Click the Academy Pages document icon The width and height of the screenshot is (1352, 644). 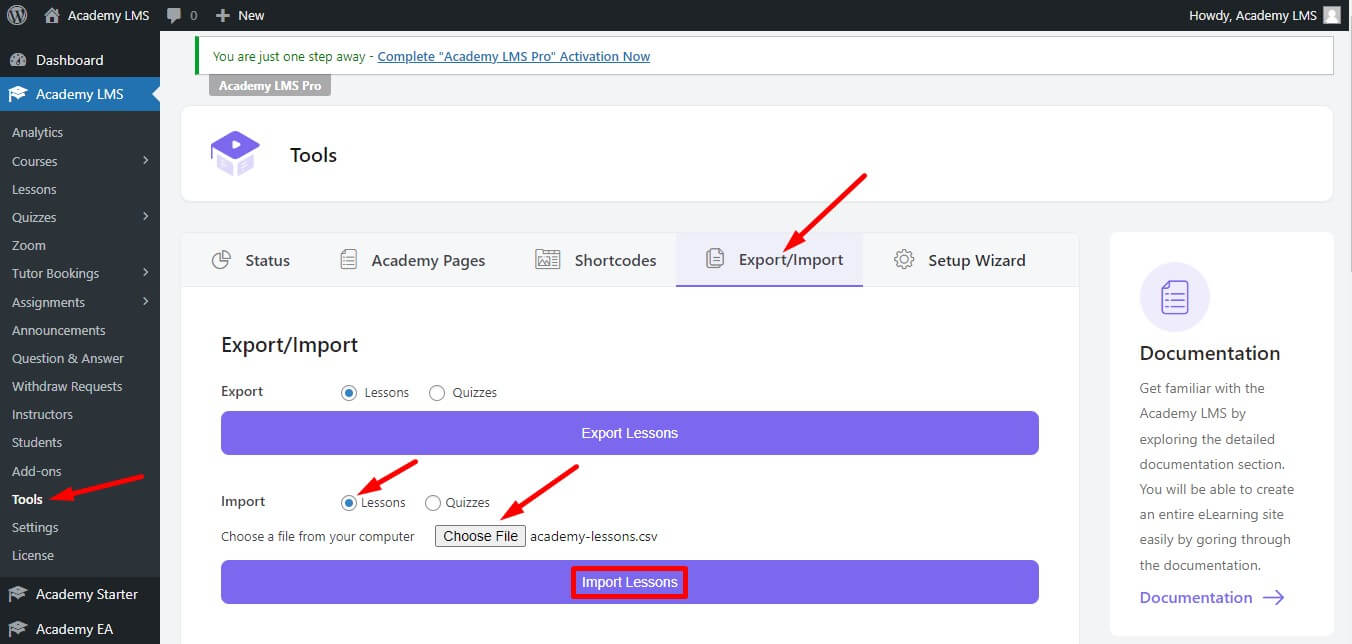click(x=348, y=259)
